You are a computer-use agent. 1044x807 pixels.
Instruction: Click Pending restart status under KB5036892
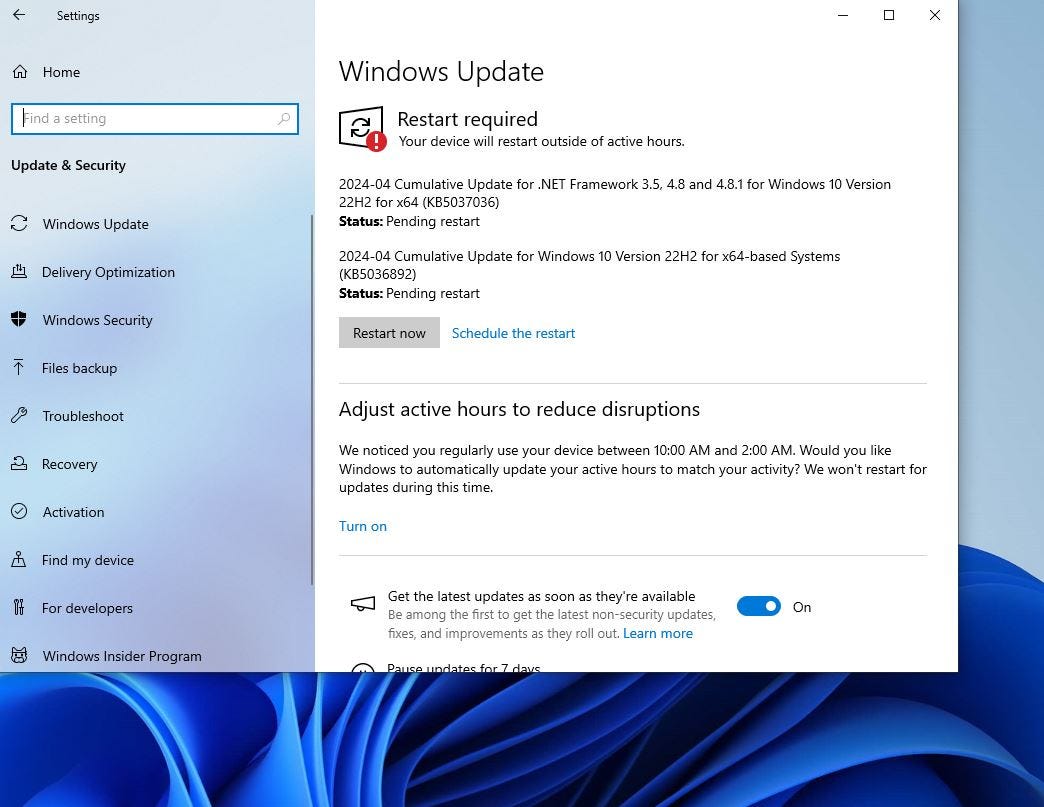pyautogui.click(x=433, y=293)
